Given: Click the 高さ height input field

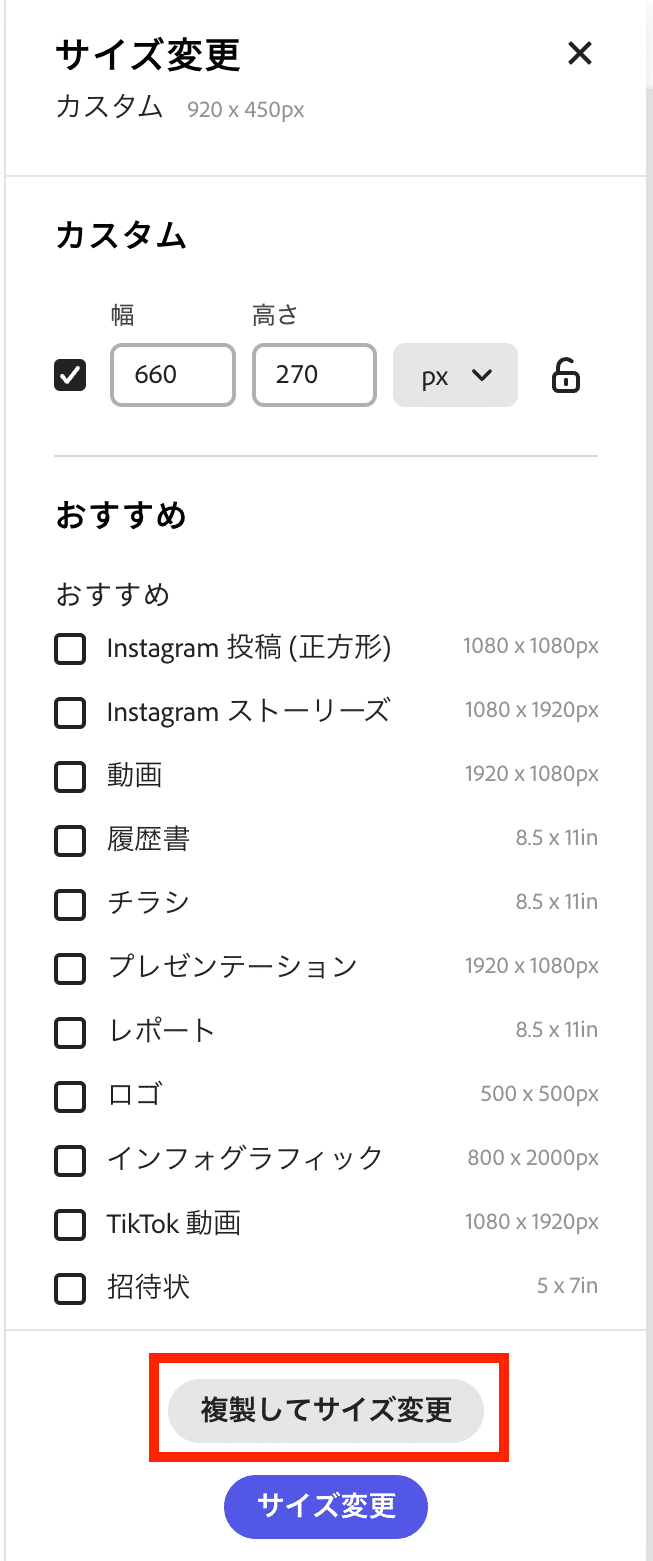Looking at the screenshot, I should click(315, 375).
